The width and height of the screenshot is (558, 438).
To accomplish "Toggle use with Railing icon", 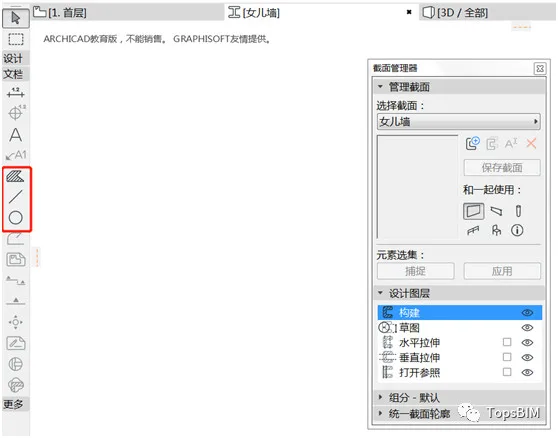I will [x=473, y=231].
